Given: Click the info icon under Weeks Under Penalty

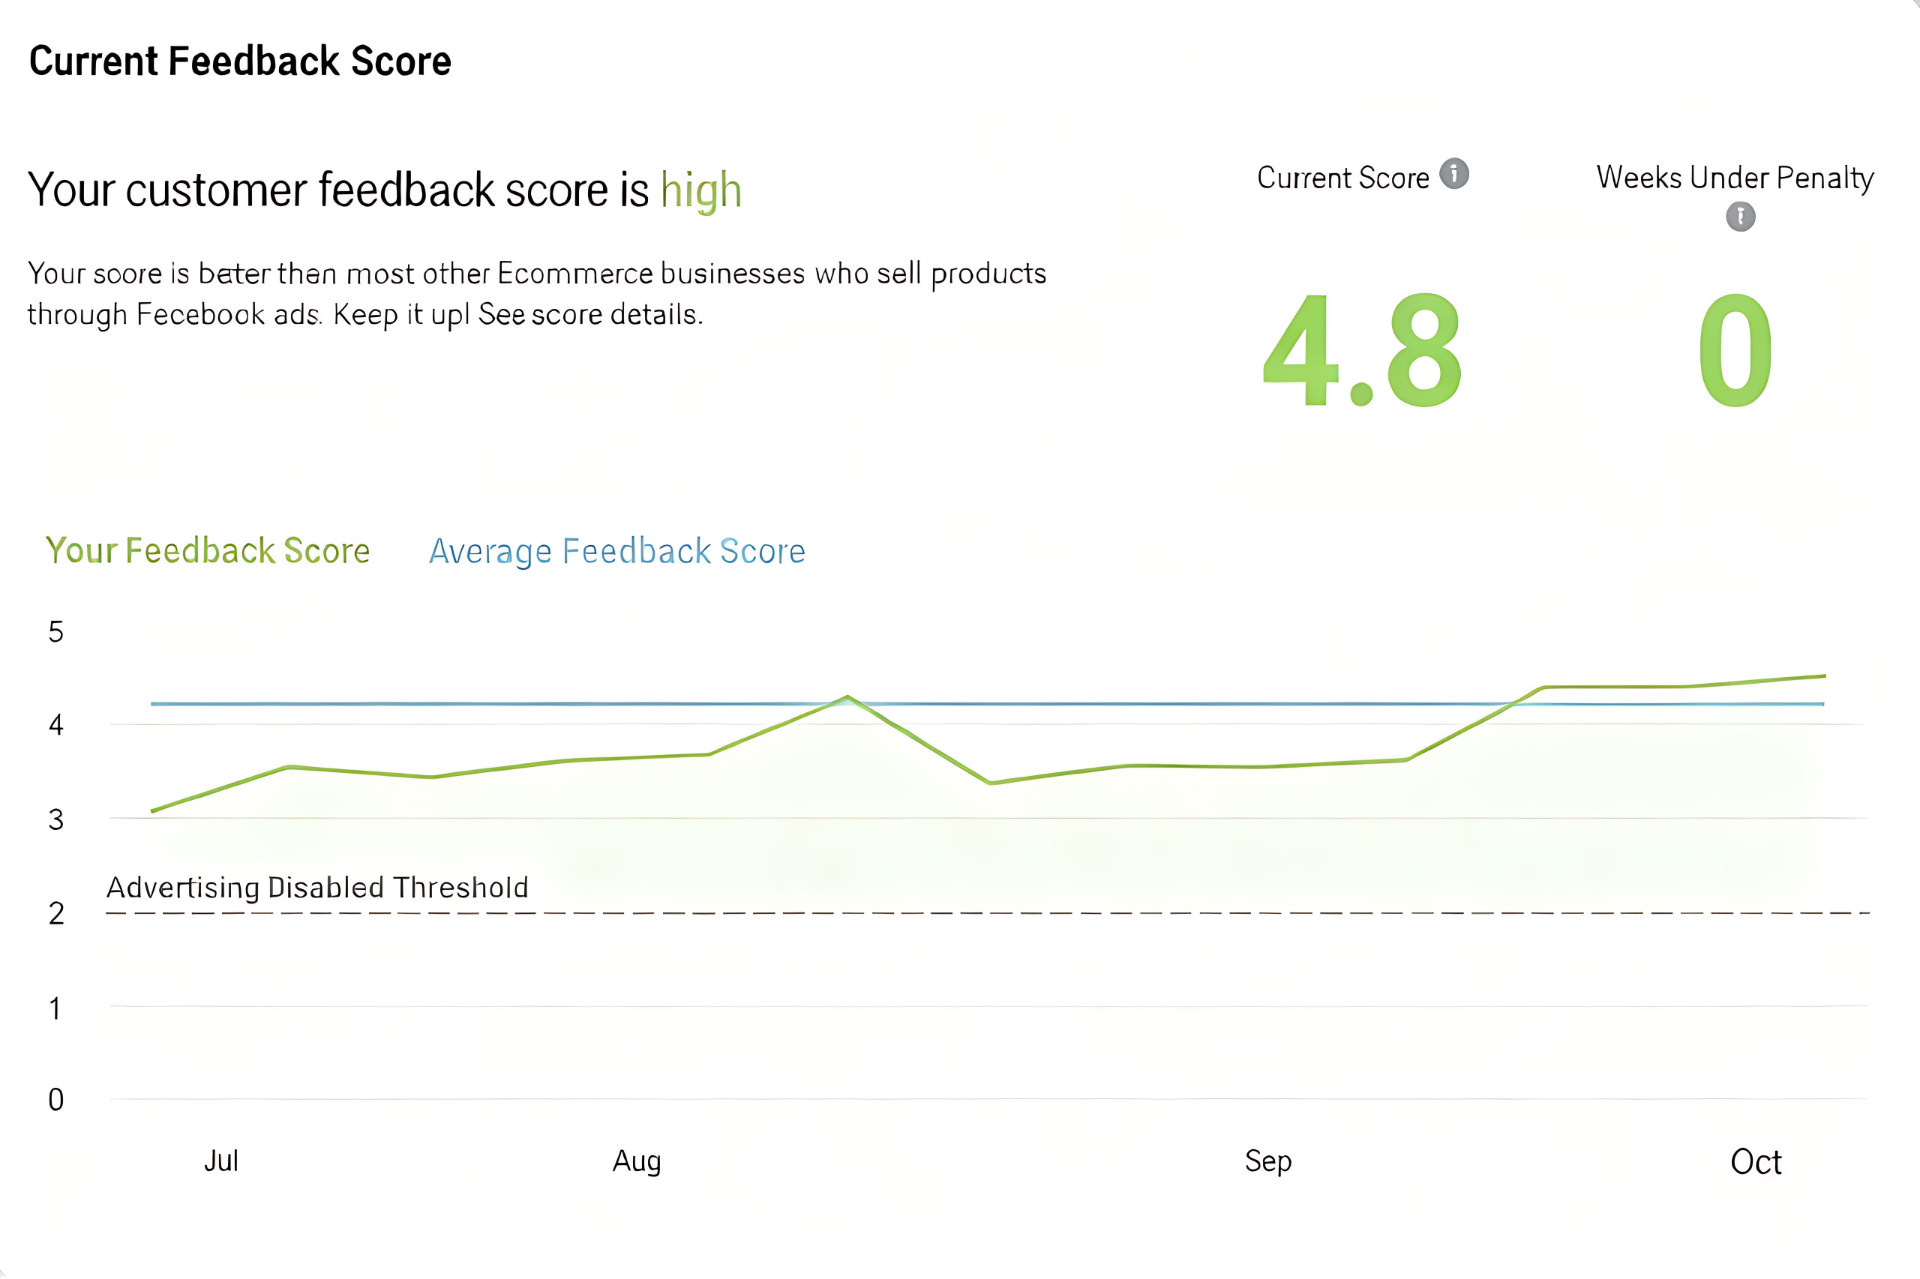Looking at the screenshot, I should coord(1740,216).
